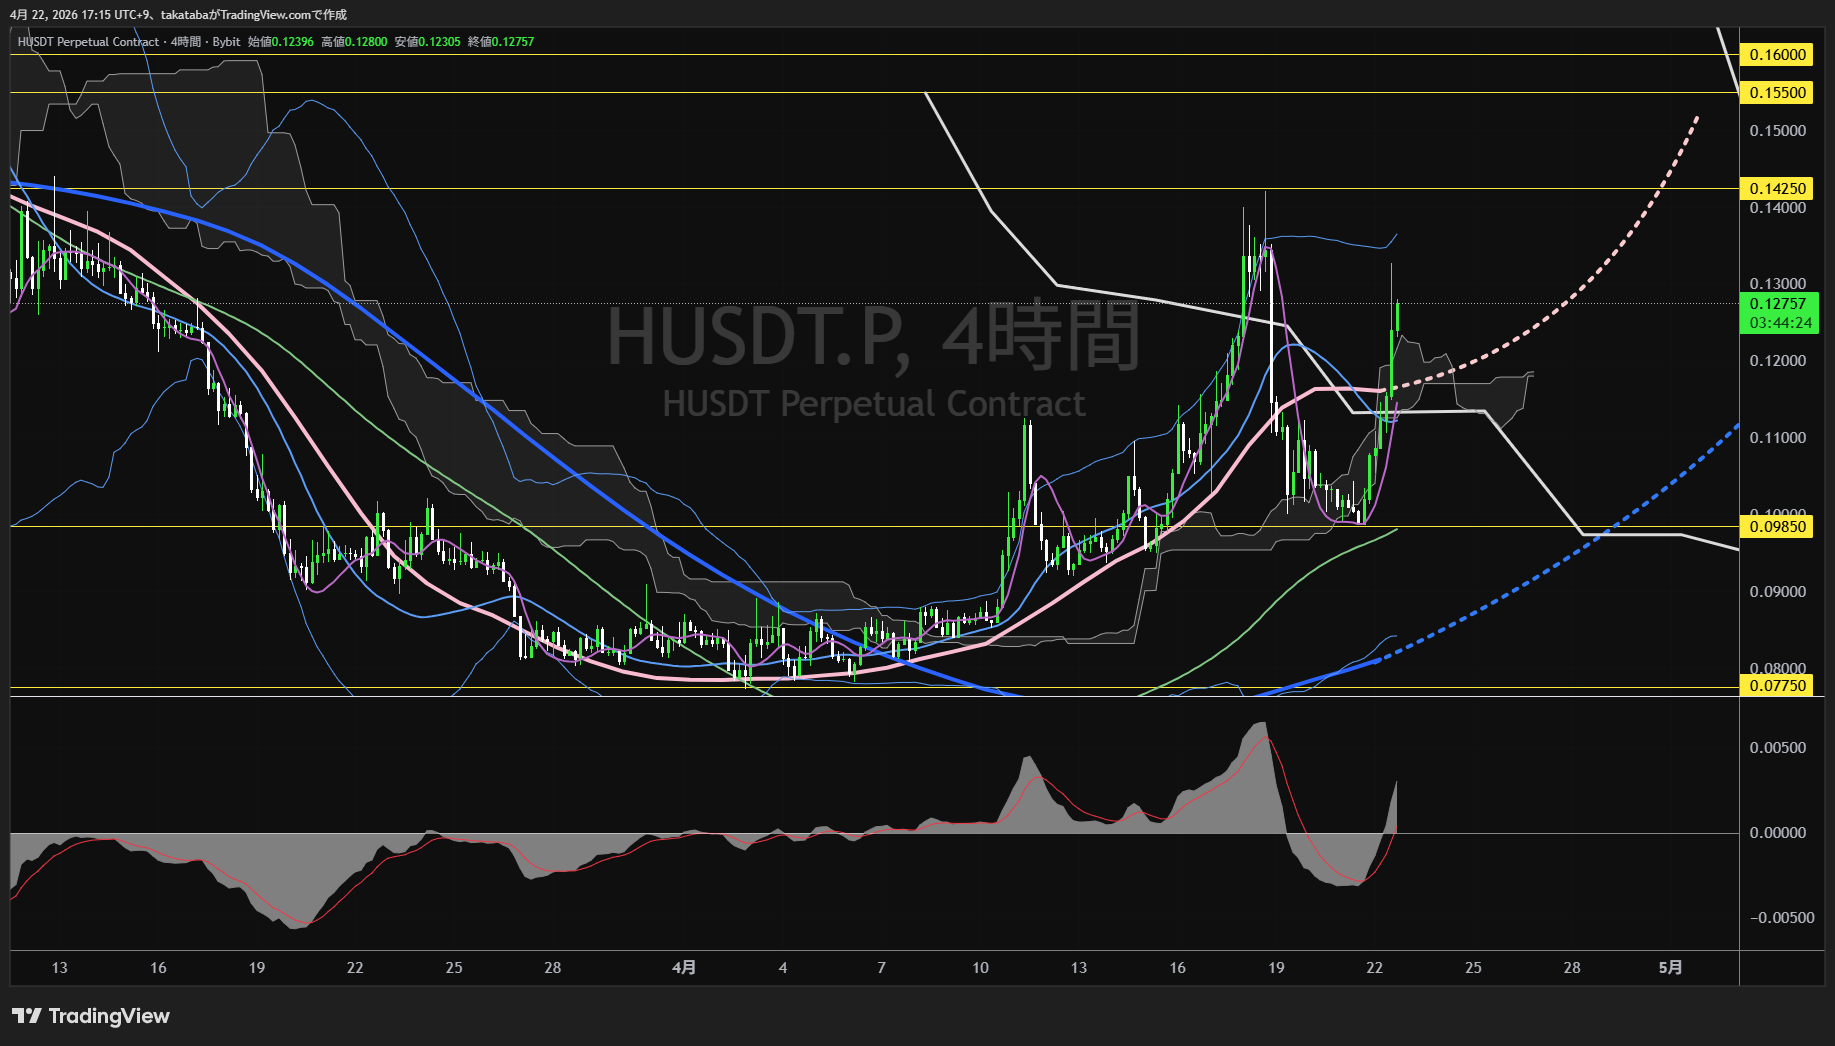Click the yellow 0.14250 price label
The image size is (1835, 1046).
tap(1777, 189)
